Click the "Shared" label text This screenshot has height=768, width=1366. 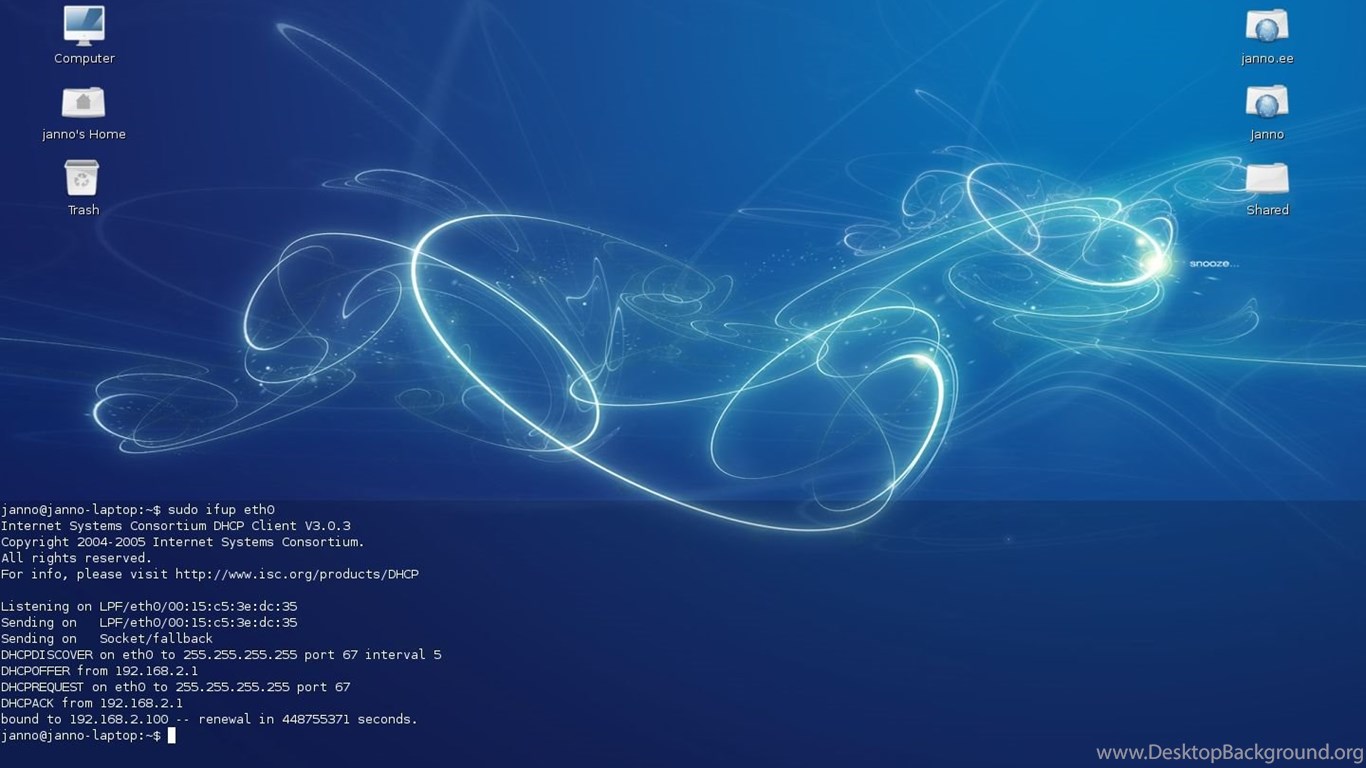click(1267, 210)
